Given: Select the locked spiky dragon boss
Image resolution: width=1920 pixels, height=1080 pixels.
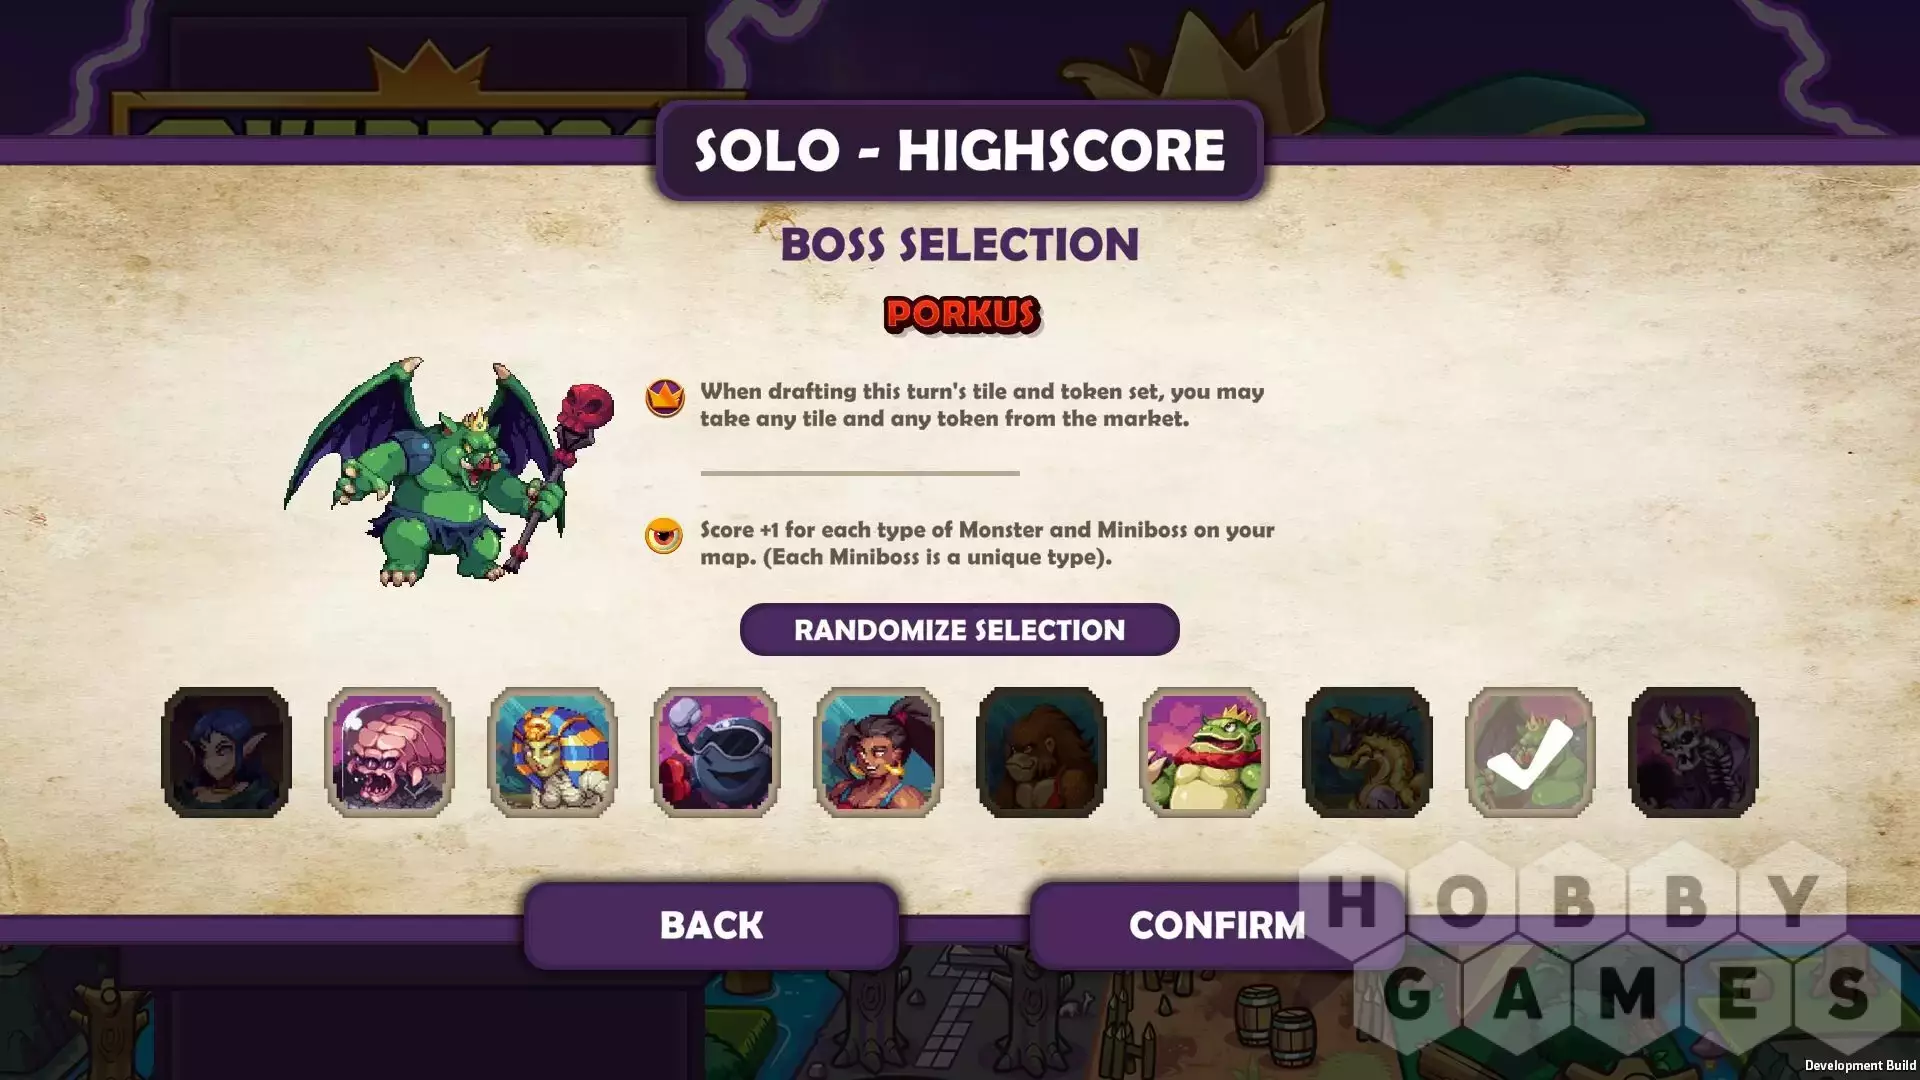Looking at the screenshot, I should (x=1368, y=752).
